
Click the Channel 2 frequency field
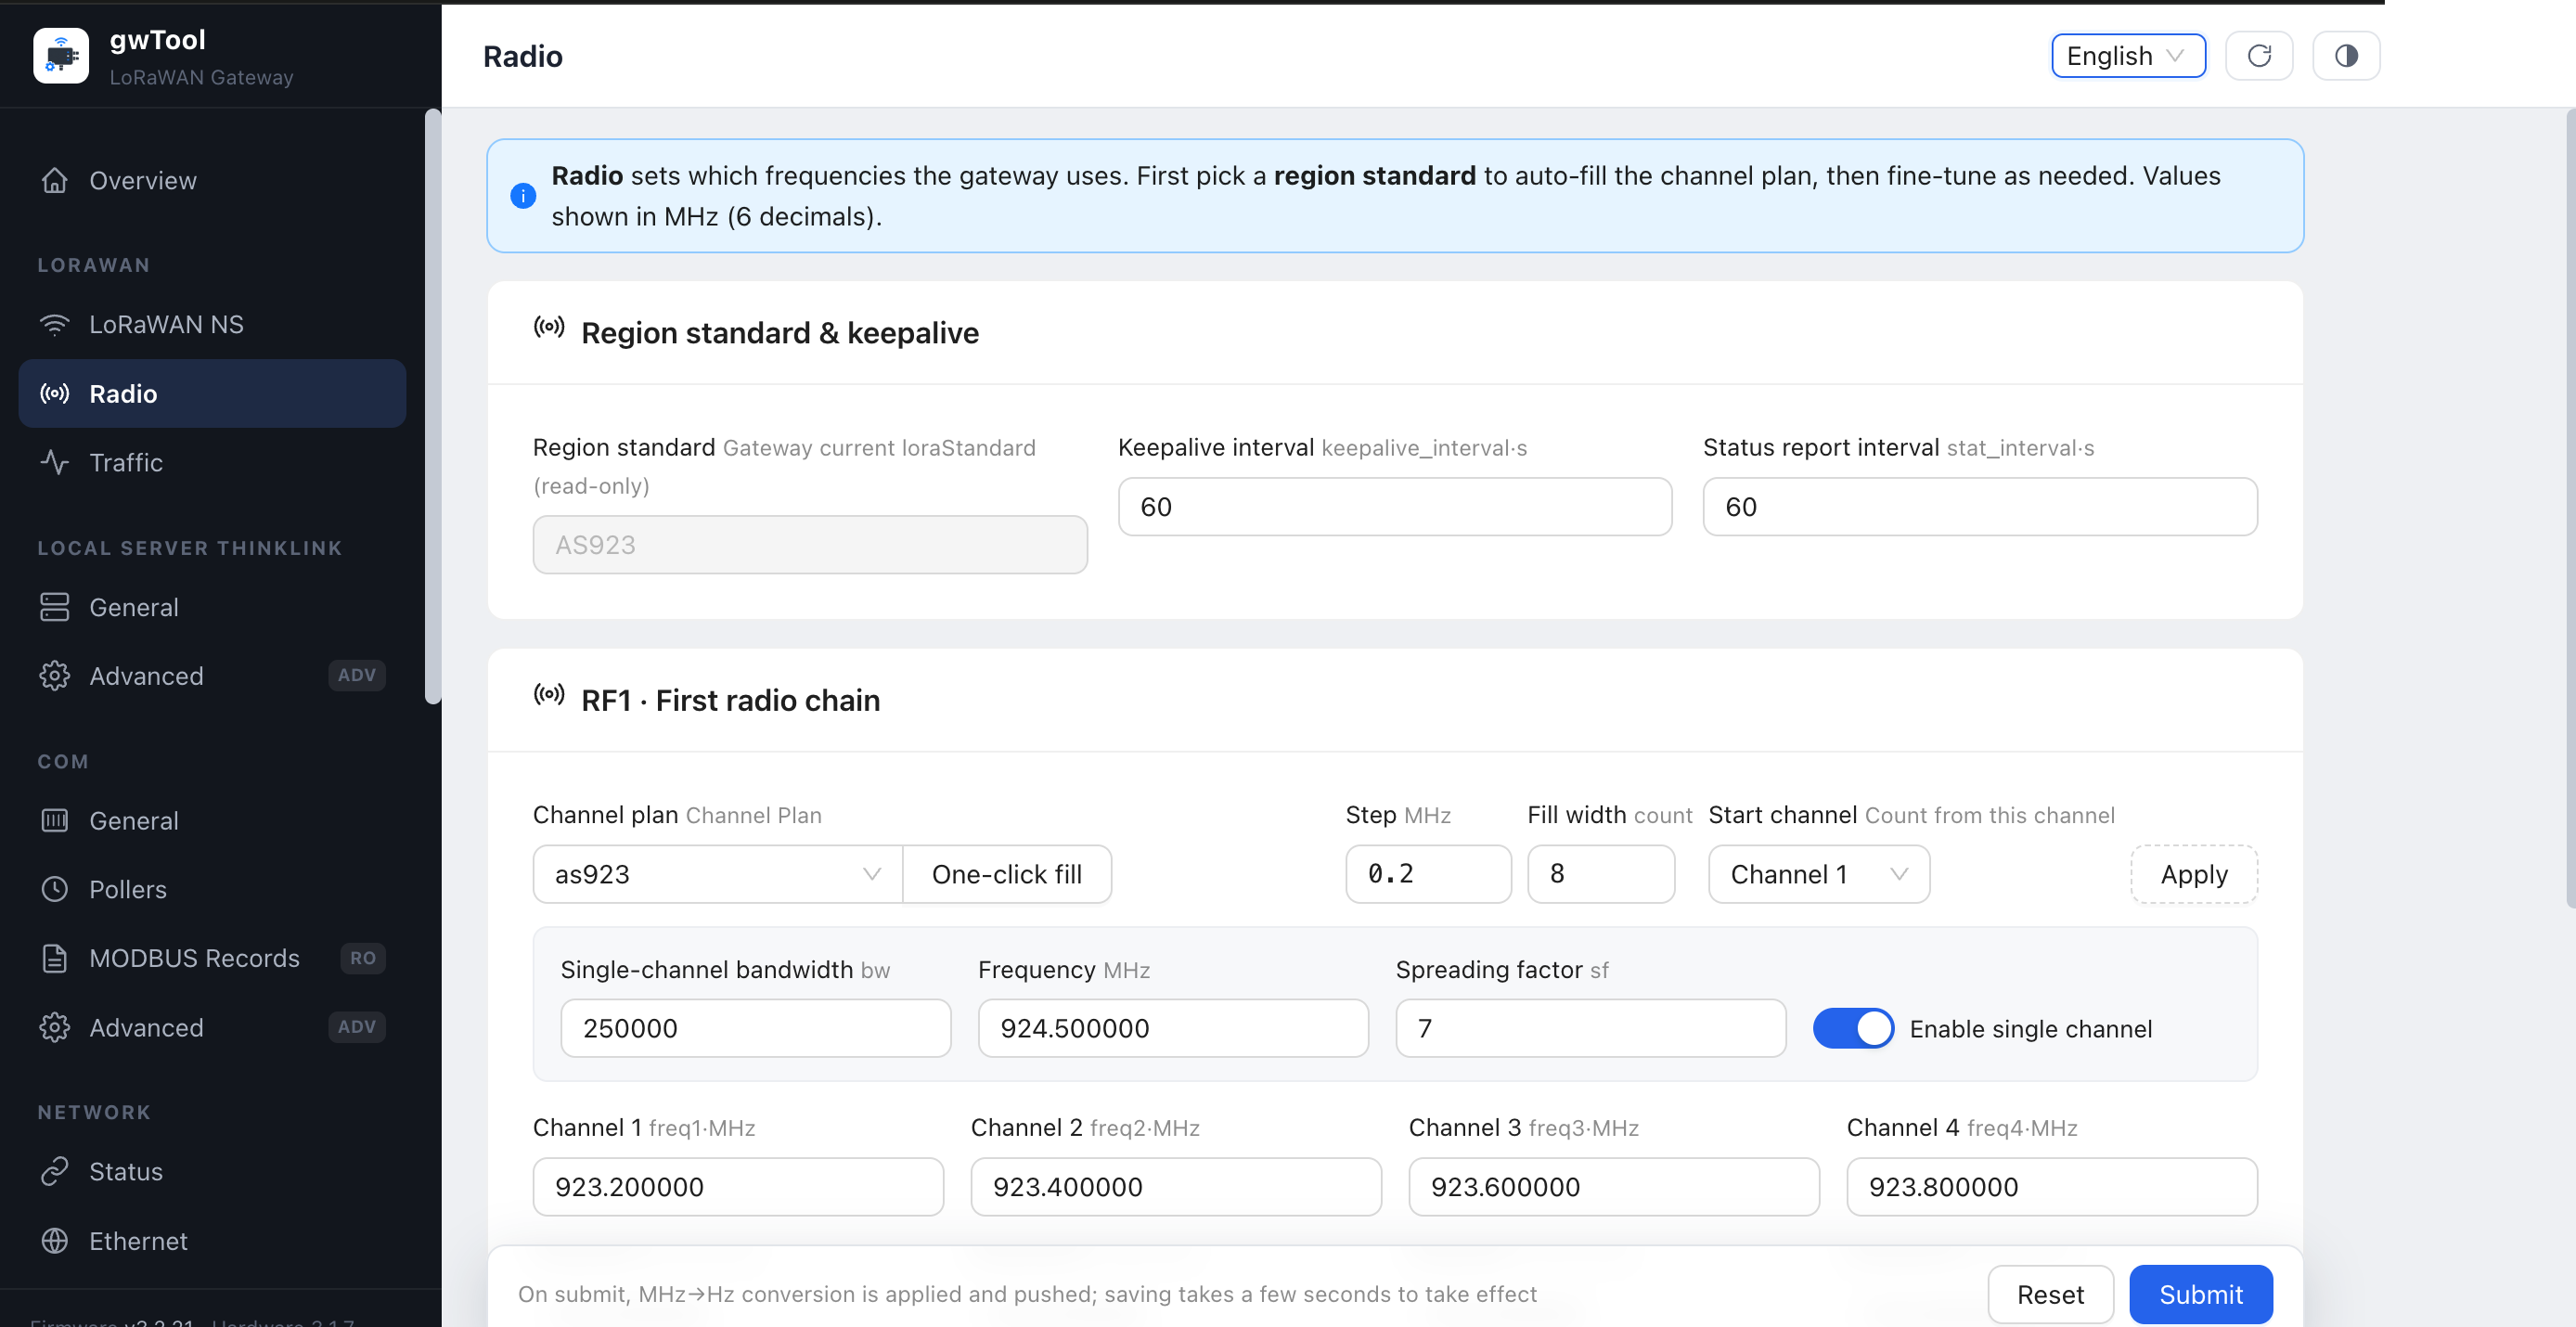tap(1176, 1187)
